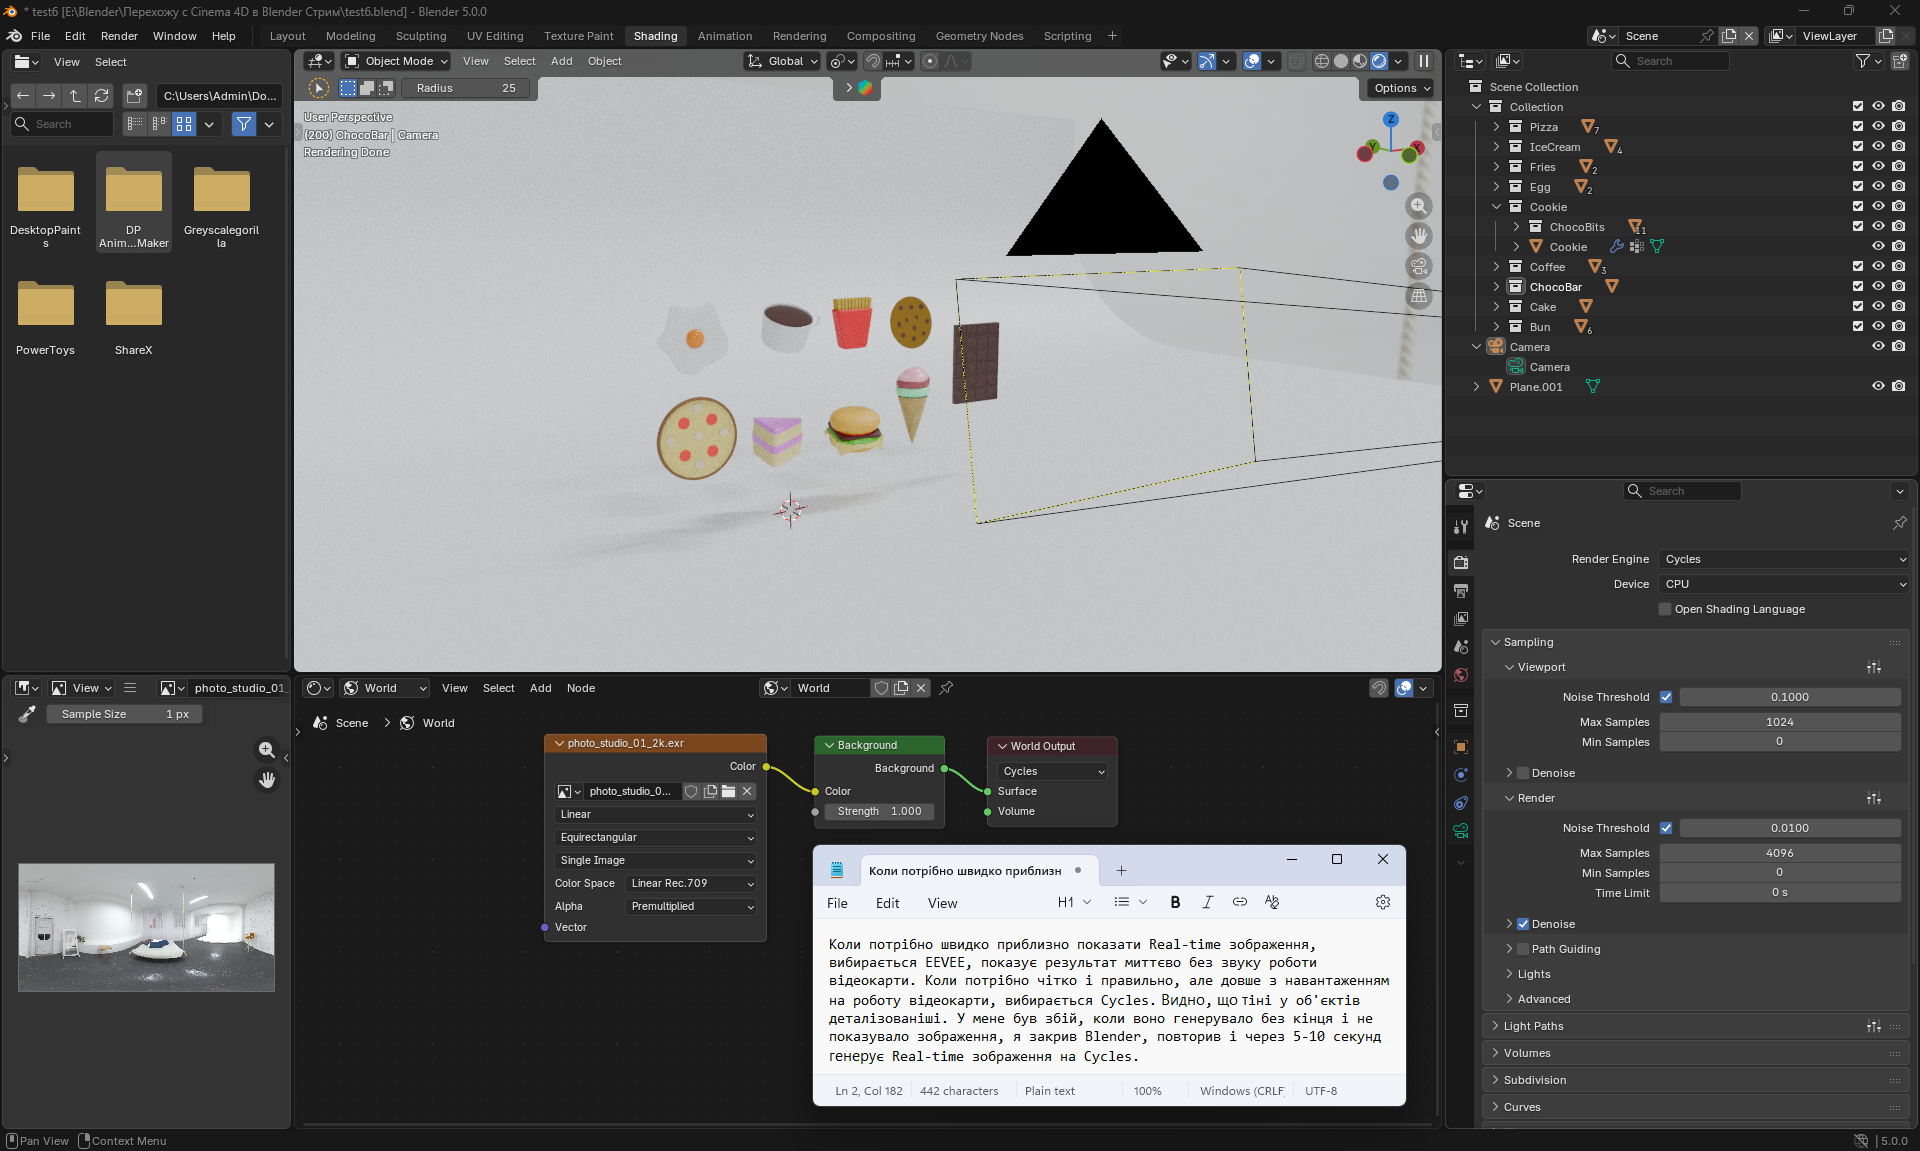Screen dimensions: 1920x1151
Task: Open the Render menu in top bar
Action: pos(119,36)
